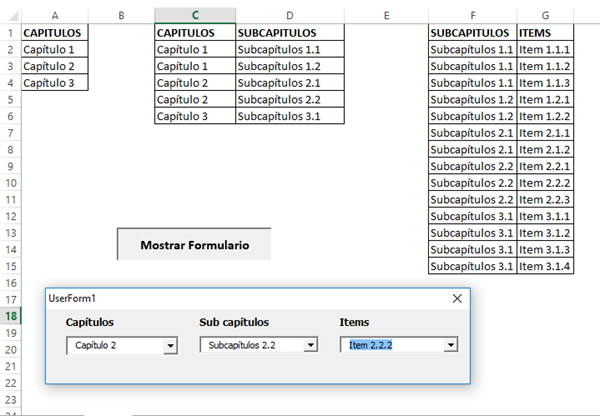Select row 18 header
This screenshot has height=416, width=600.
(x=9, y=316)
